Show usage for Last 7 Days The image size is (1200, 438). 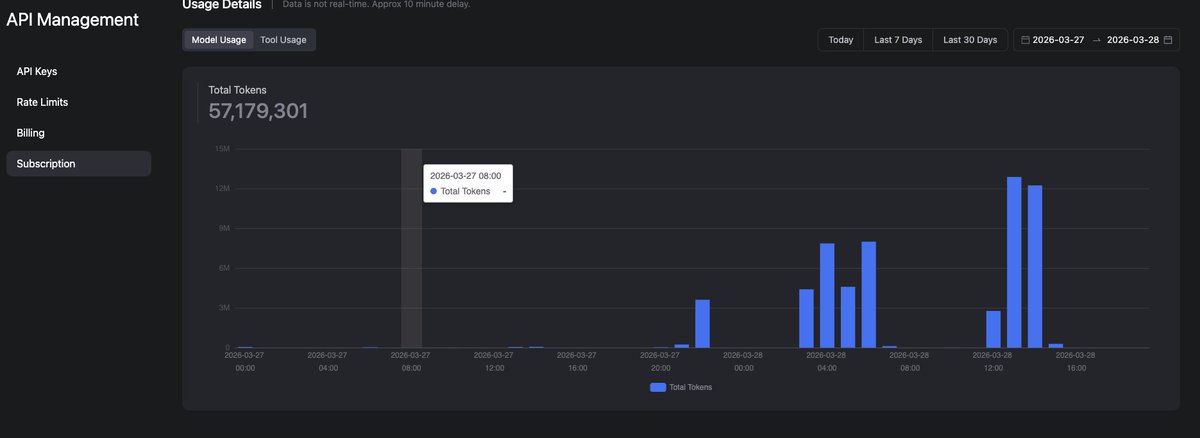point(898,40)
